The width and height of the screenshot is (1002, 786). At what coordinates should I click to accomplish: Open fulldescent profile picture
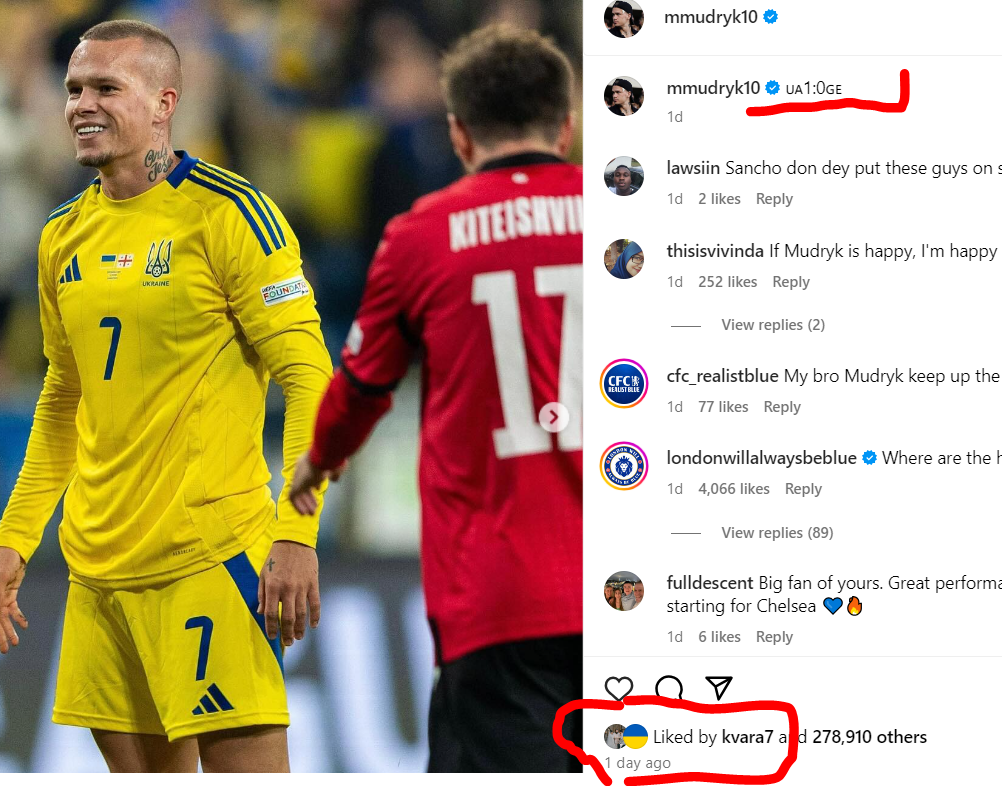coord(624,591)
